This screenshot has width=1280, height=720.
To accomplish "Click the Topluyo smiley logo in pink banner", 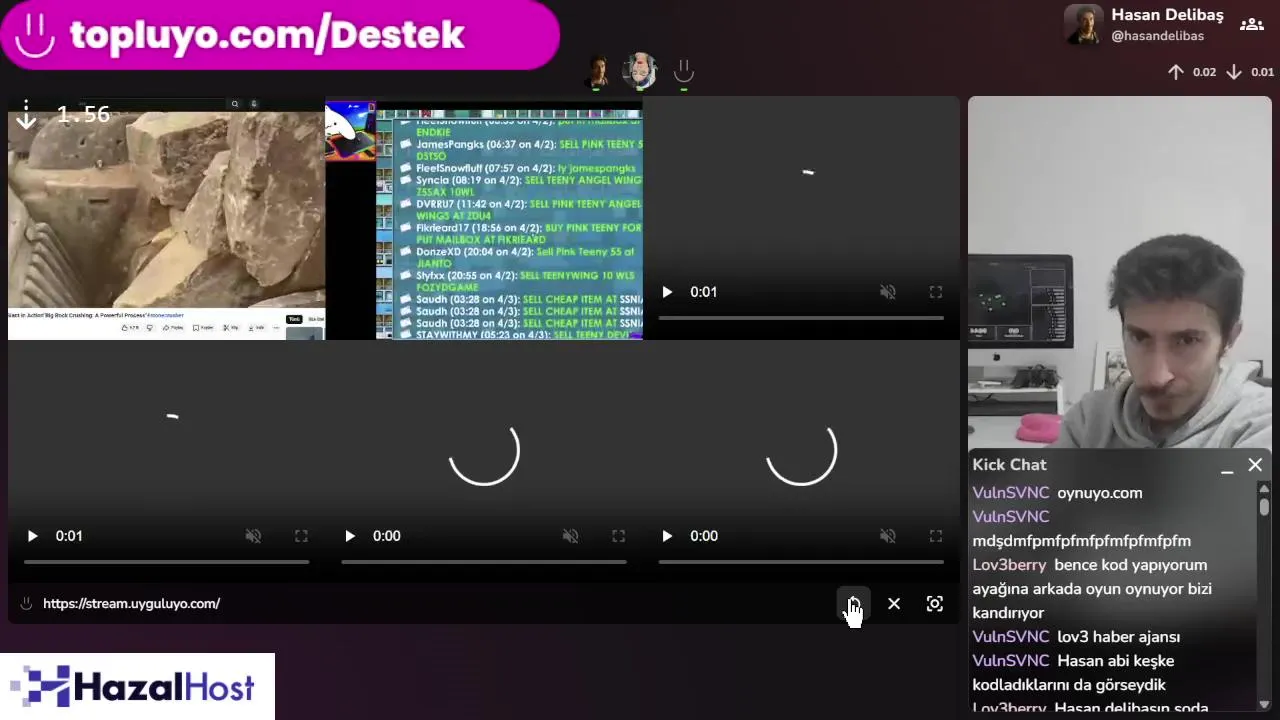I will click(x=35, y=35).
